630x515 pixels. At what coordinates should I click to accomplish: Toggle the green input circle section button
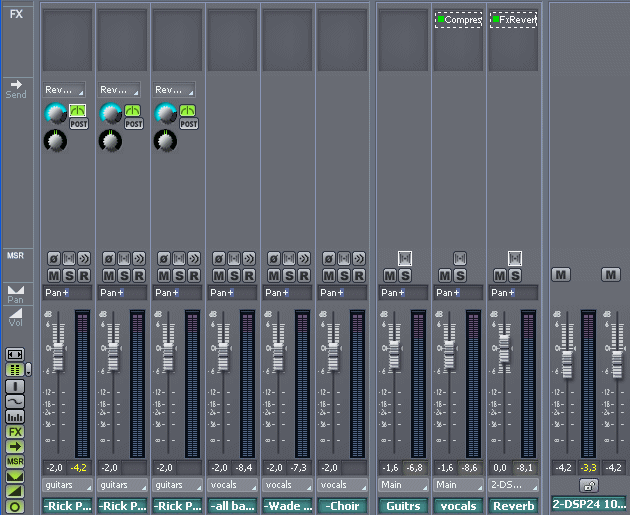[x=15, y=507]
